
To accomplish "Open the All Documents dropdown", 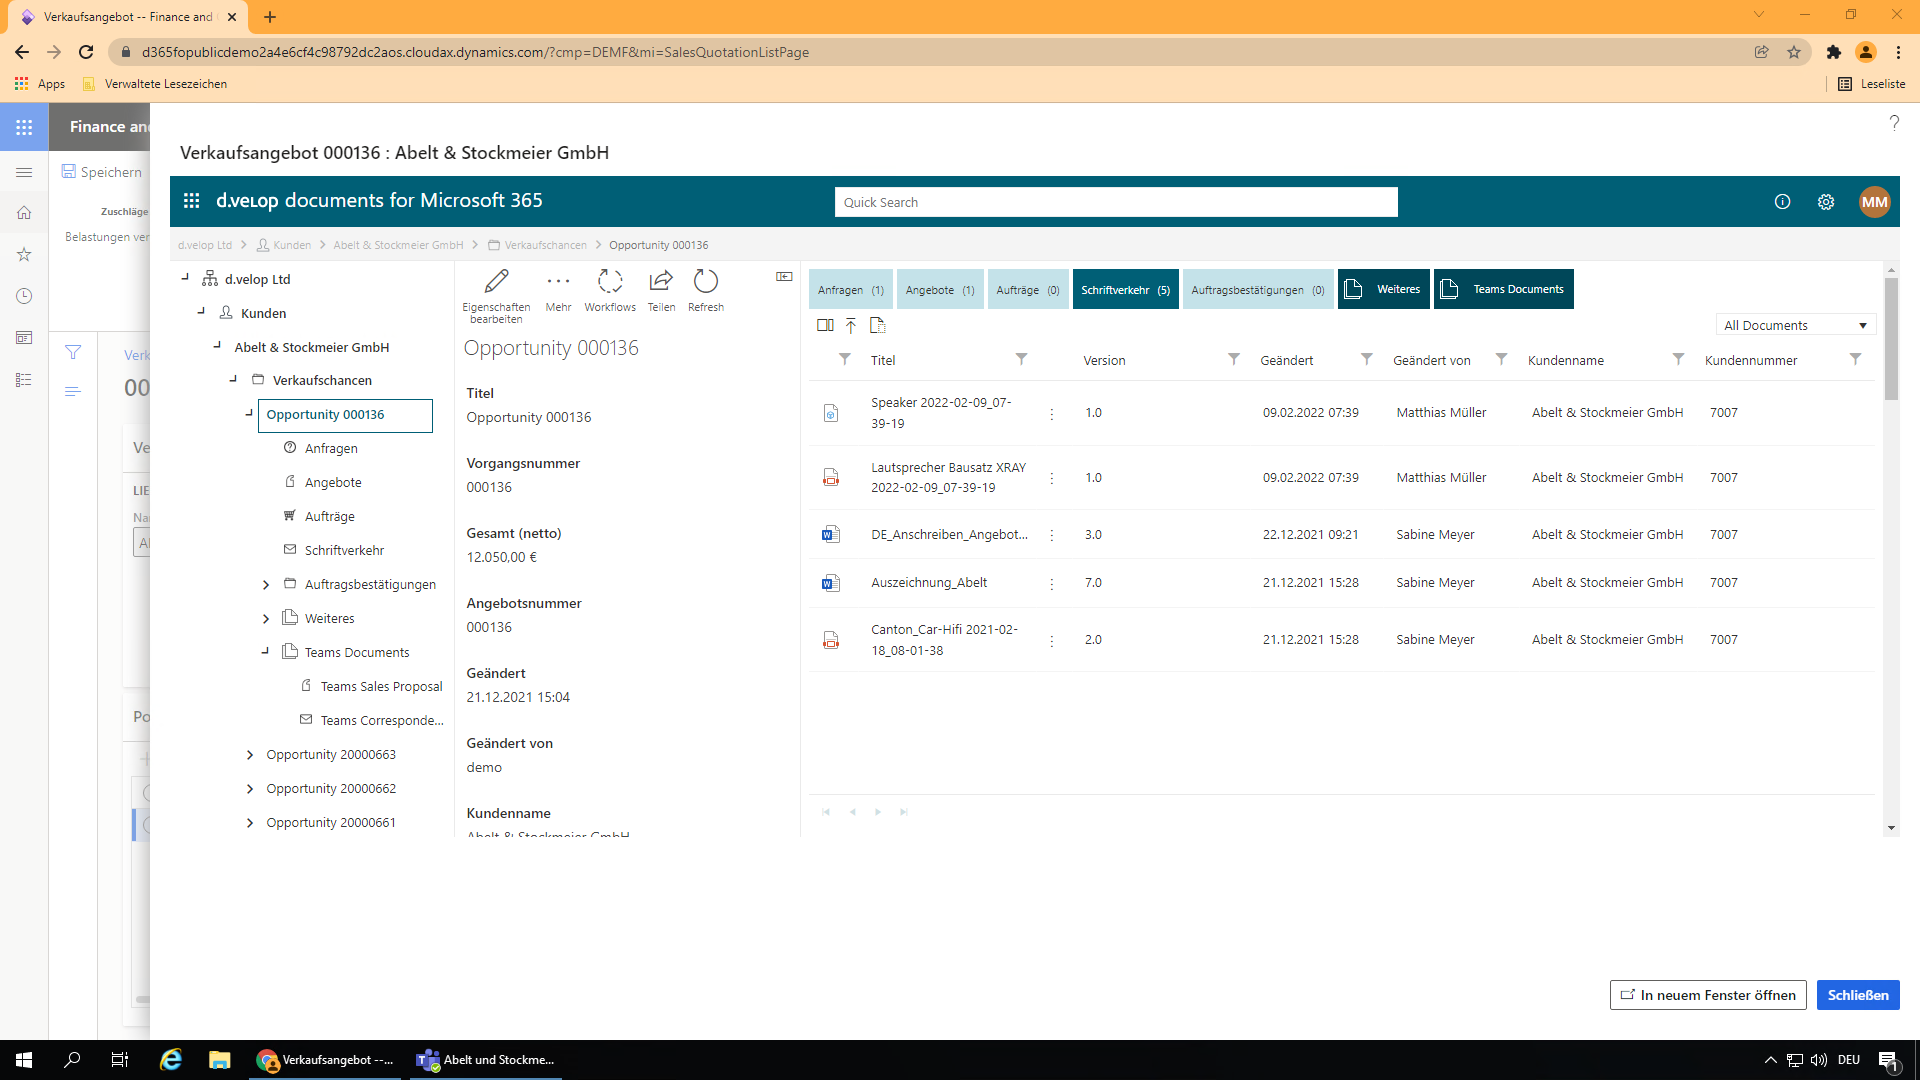I will point(1796,325).
